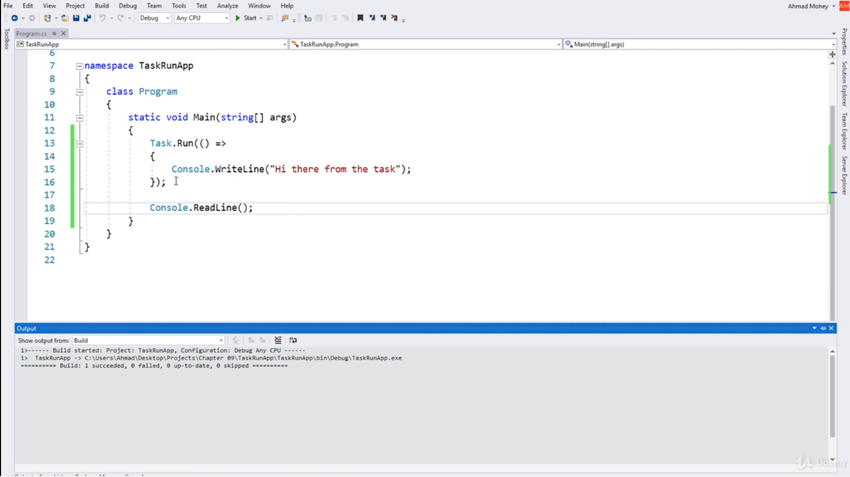The width and height of the screenshot is (850, 477).
Task: Open the Build menu
Action: point(102,5)
